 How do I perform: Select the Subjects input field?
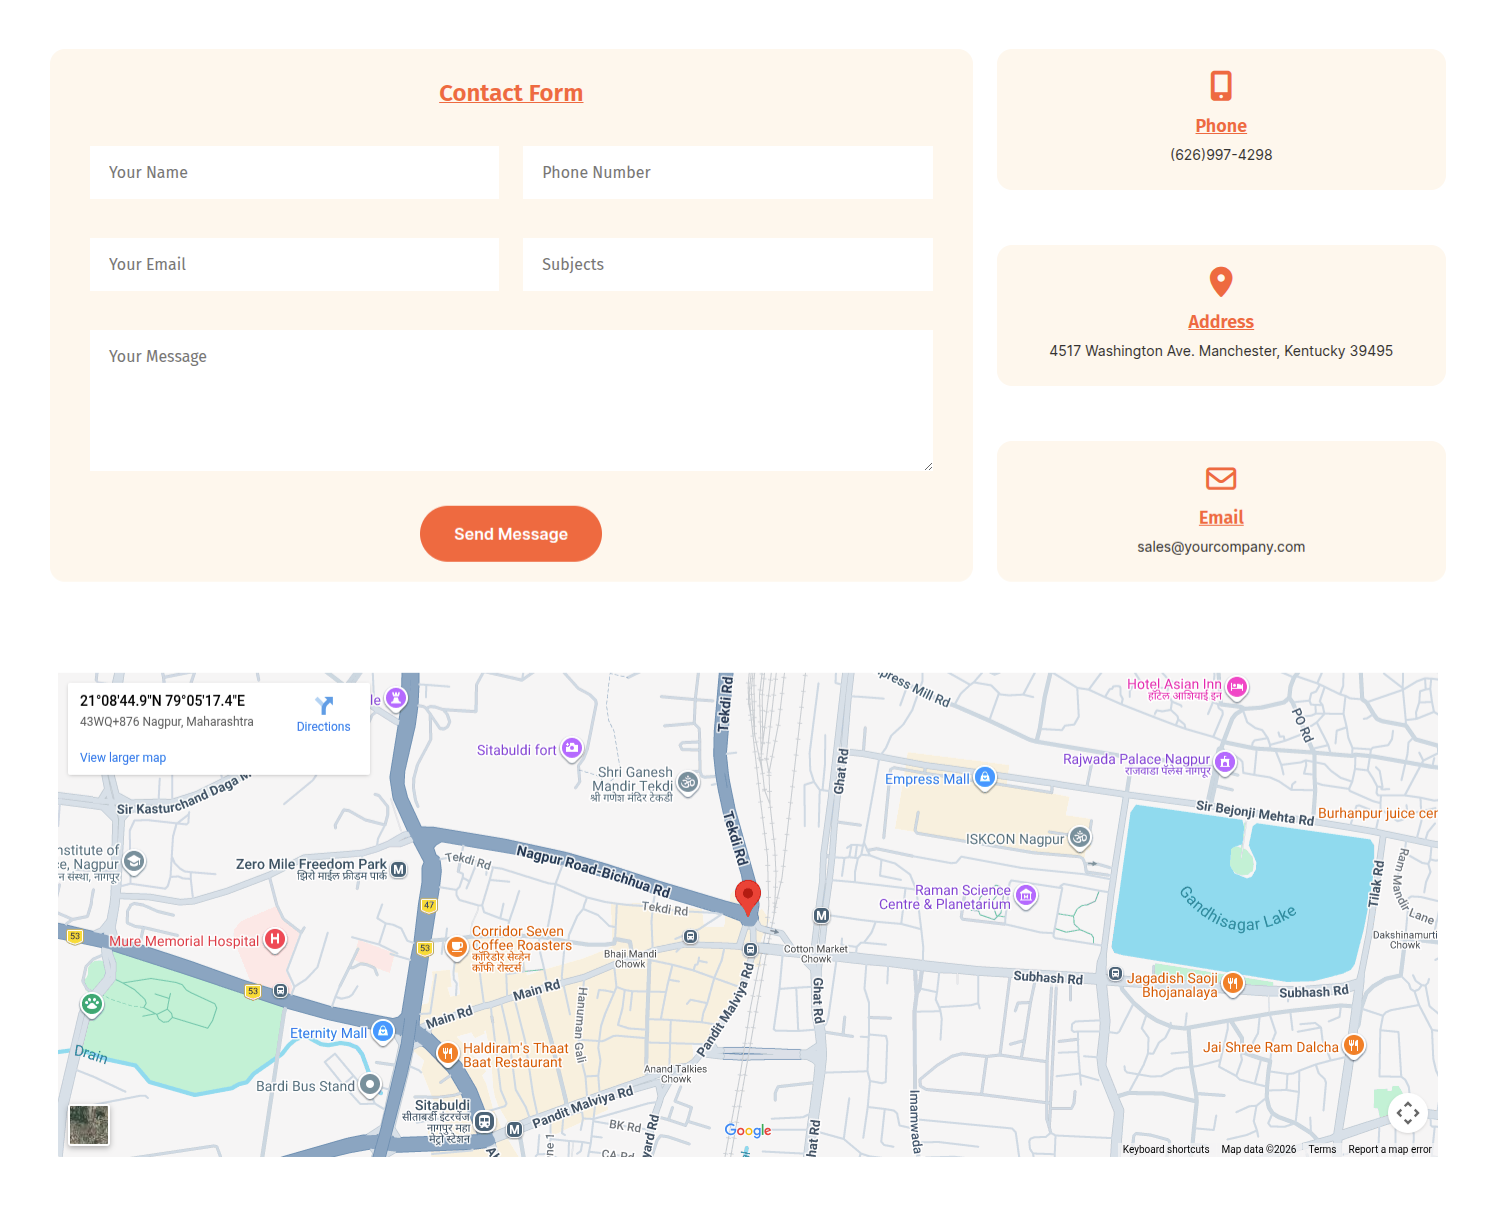pos(727,264)
